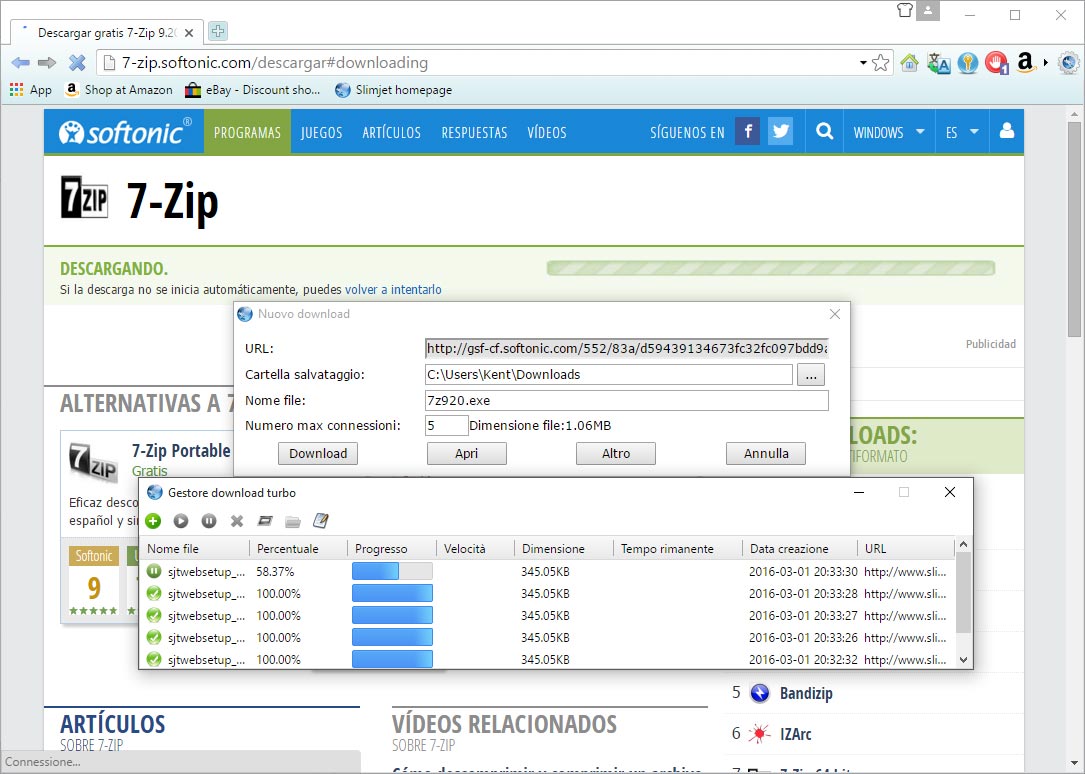
Task: Click the add new download green plus icon
Action: pos(154,521)
